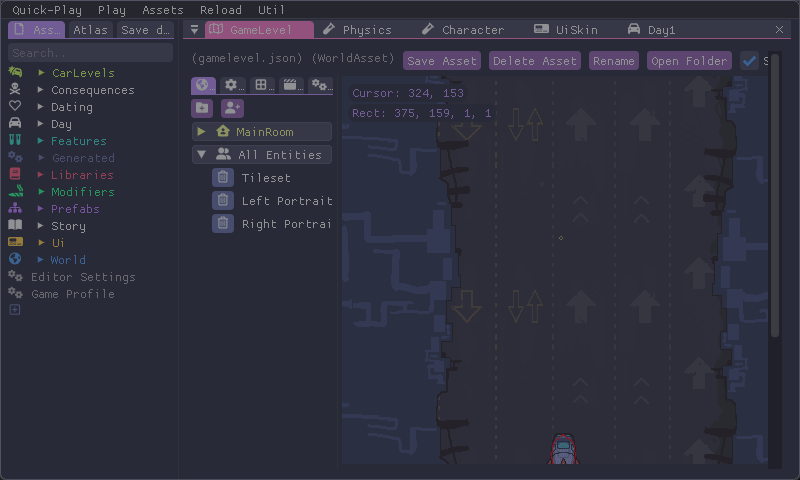Image resolution: width=800 pixels, height=480 pixels.
Task: Click the add new folder icon
Action: coord(203,108)
